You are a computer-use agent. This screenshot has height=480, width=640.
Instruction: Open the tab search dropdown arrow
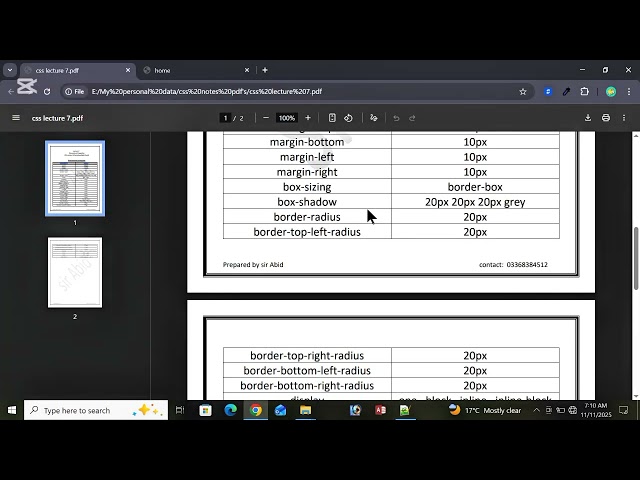click(x=10, y=70)
